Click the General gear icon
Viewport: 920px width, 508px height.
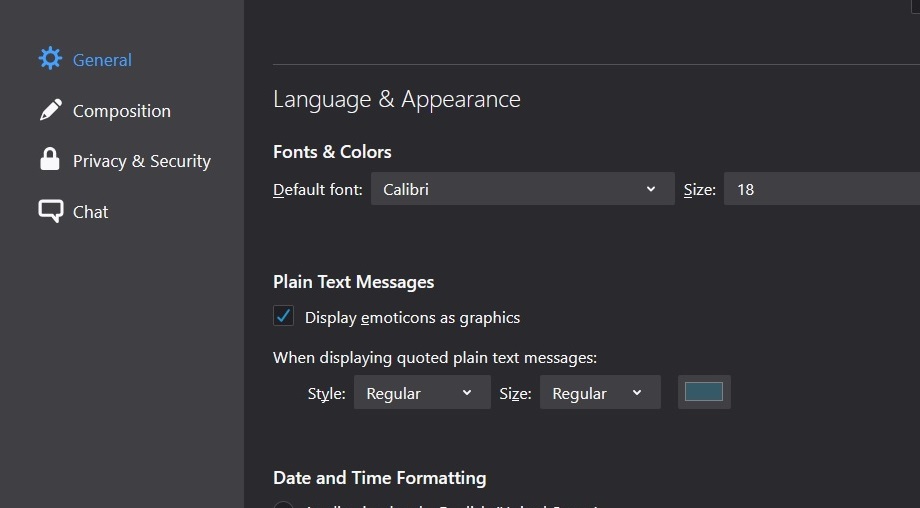pyautogui.click(x=50, y=59)
